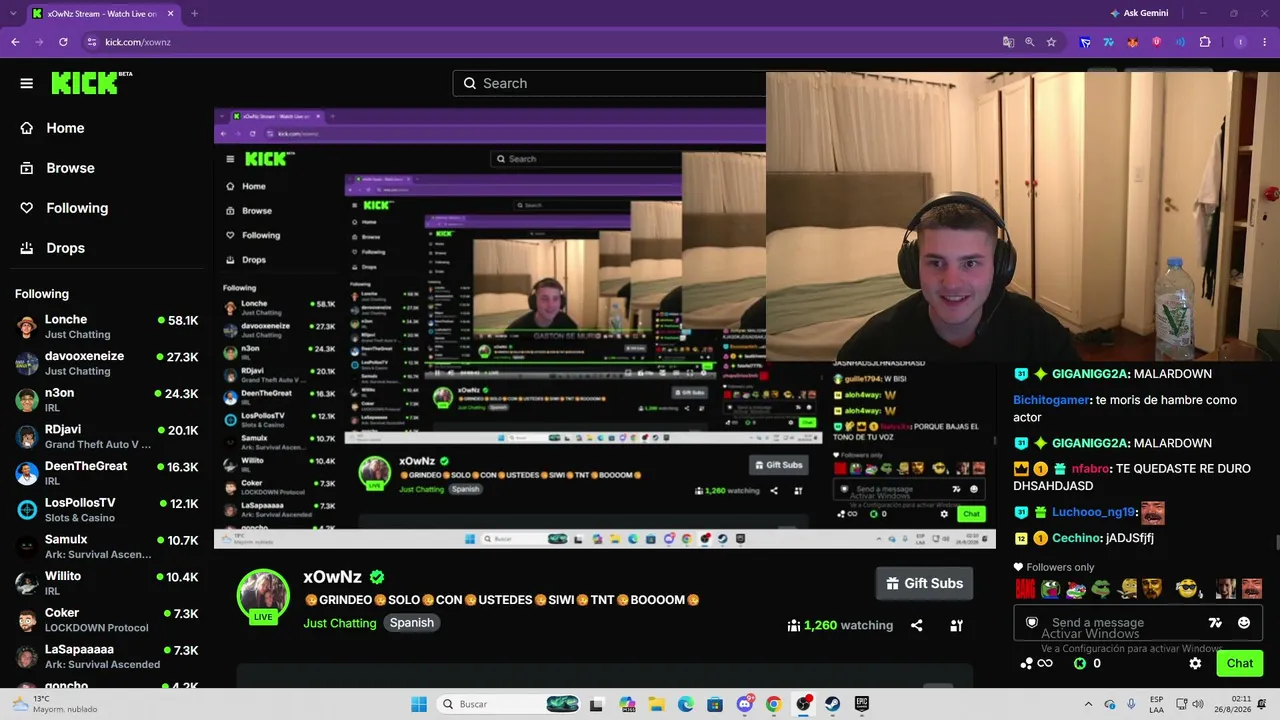This screenshot has height=720, width=1280.
Task: Open LaSapaaaaa's channel in sidebar
Action: [106, 657]
